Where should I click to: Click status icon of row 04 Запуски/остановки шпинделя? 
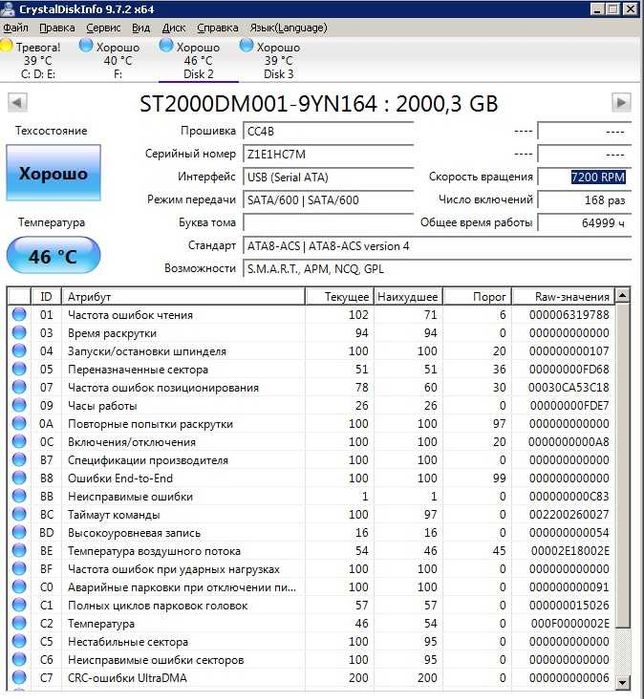[x=19, y=351]
